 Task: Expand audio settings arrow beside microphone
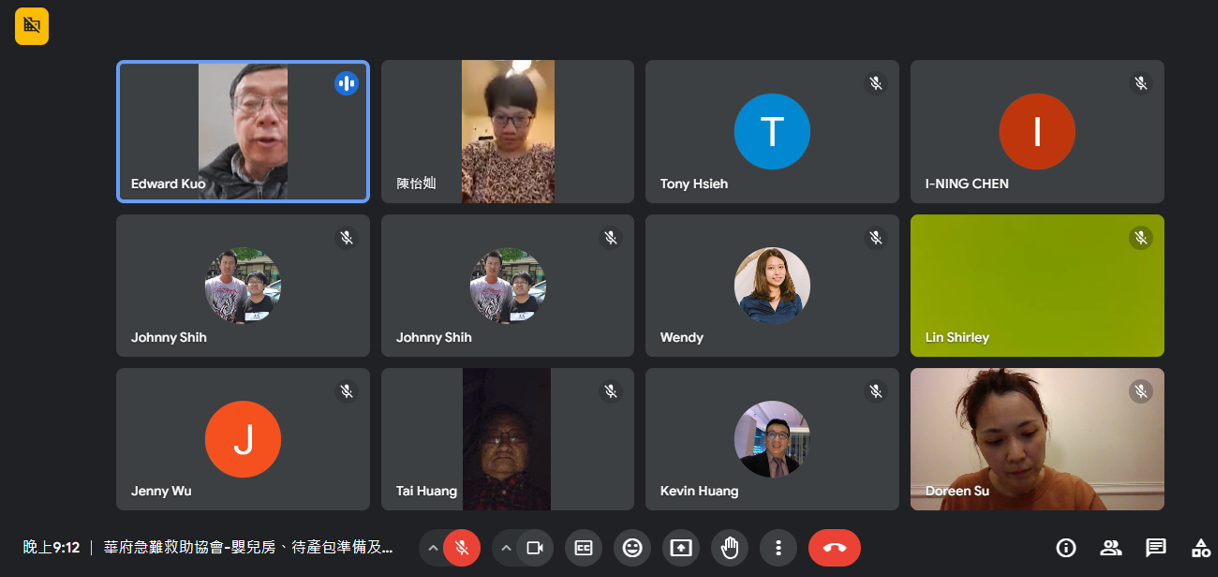pyautogui.click(x=433, y=548)
